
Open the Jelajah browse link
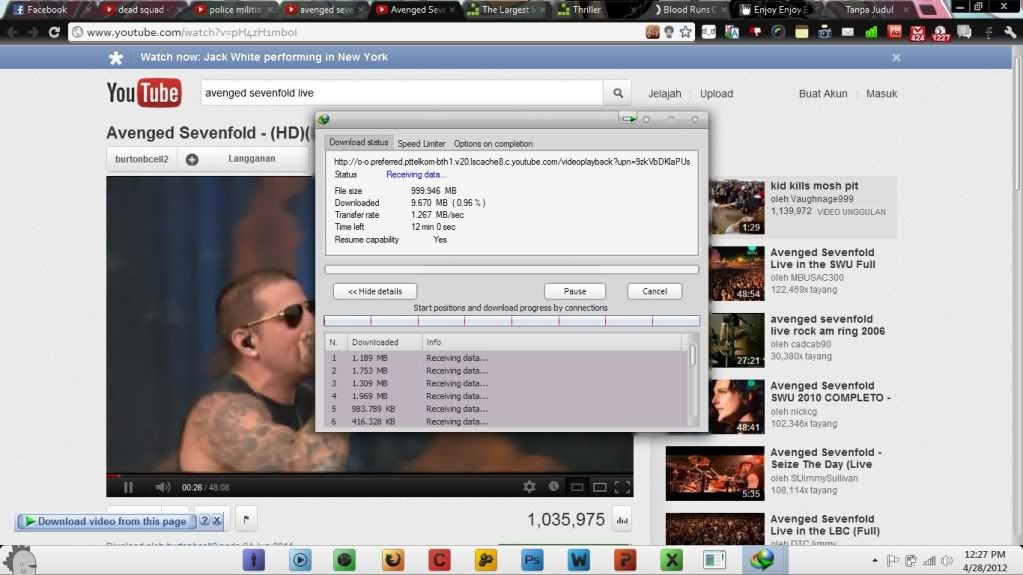click(x=664, y=93)
